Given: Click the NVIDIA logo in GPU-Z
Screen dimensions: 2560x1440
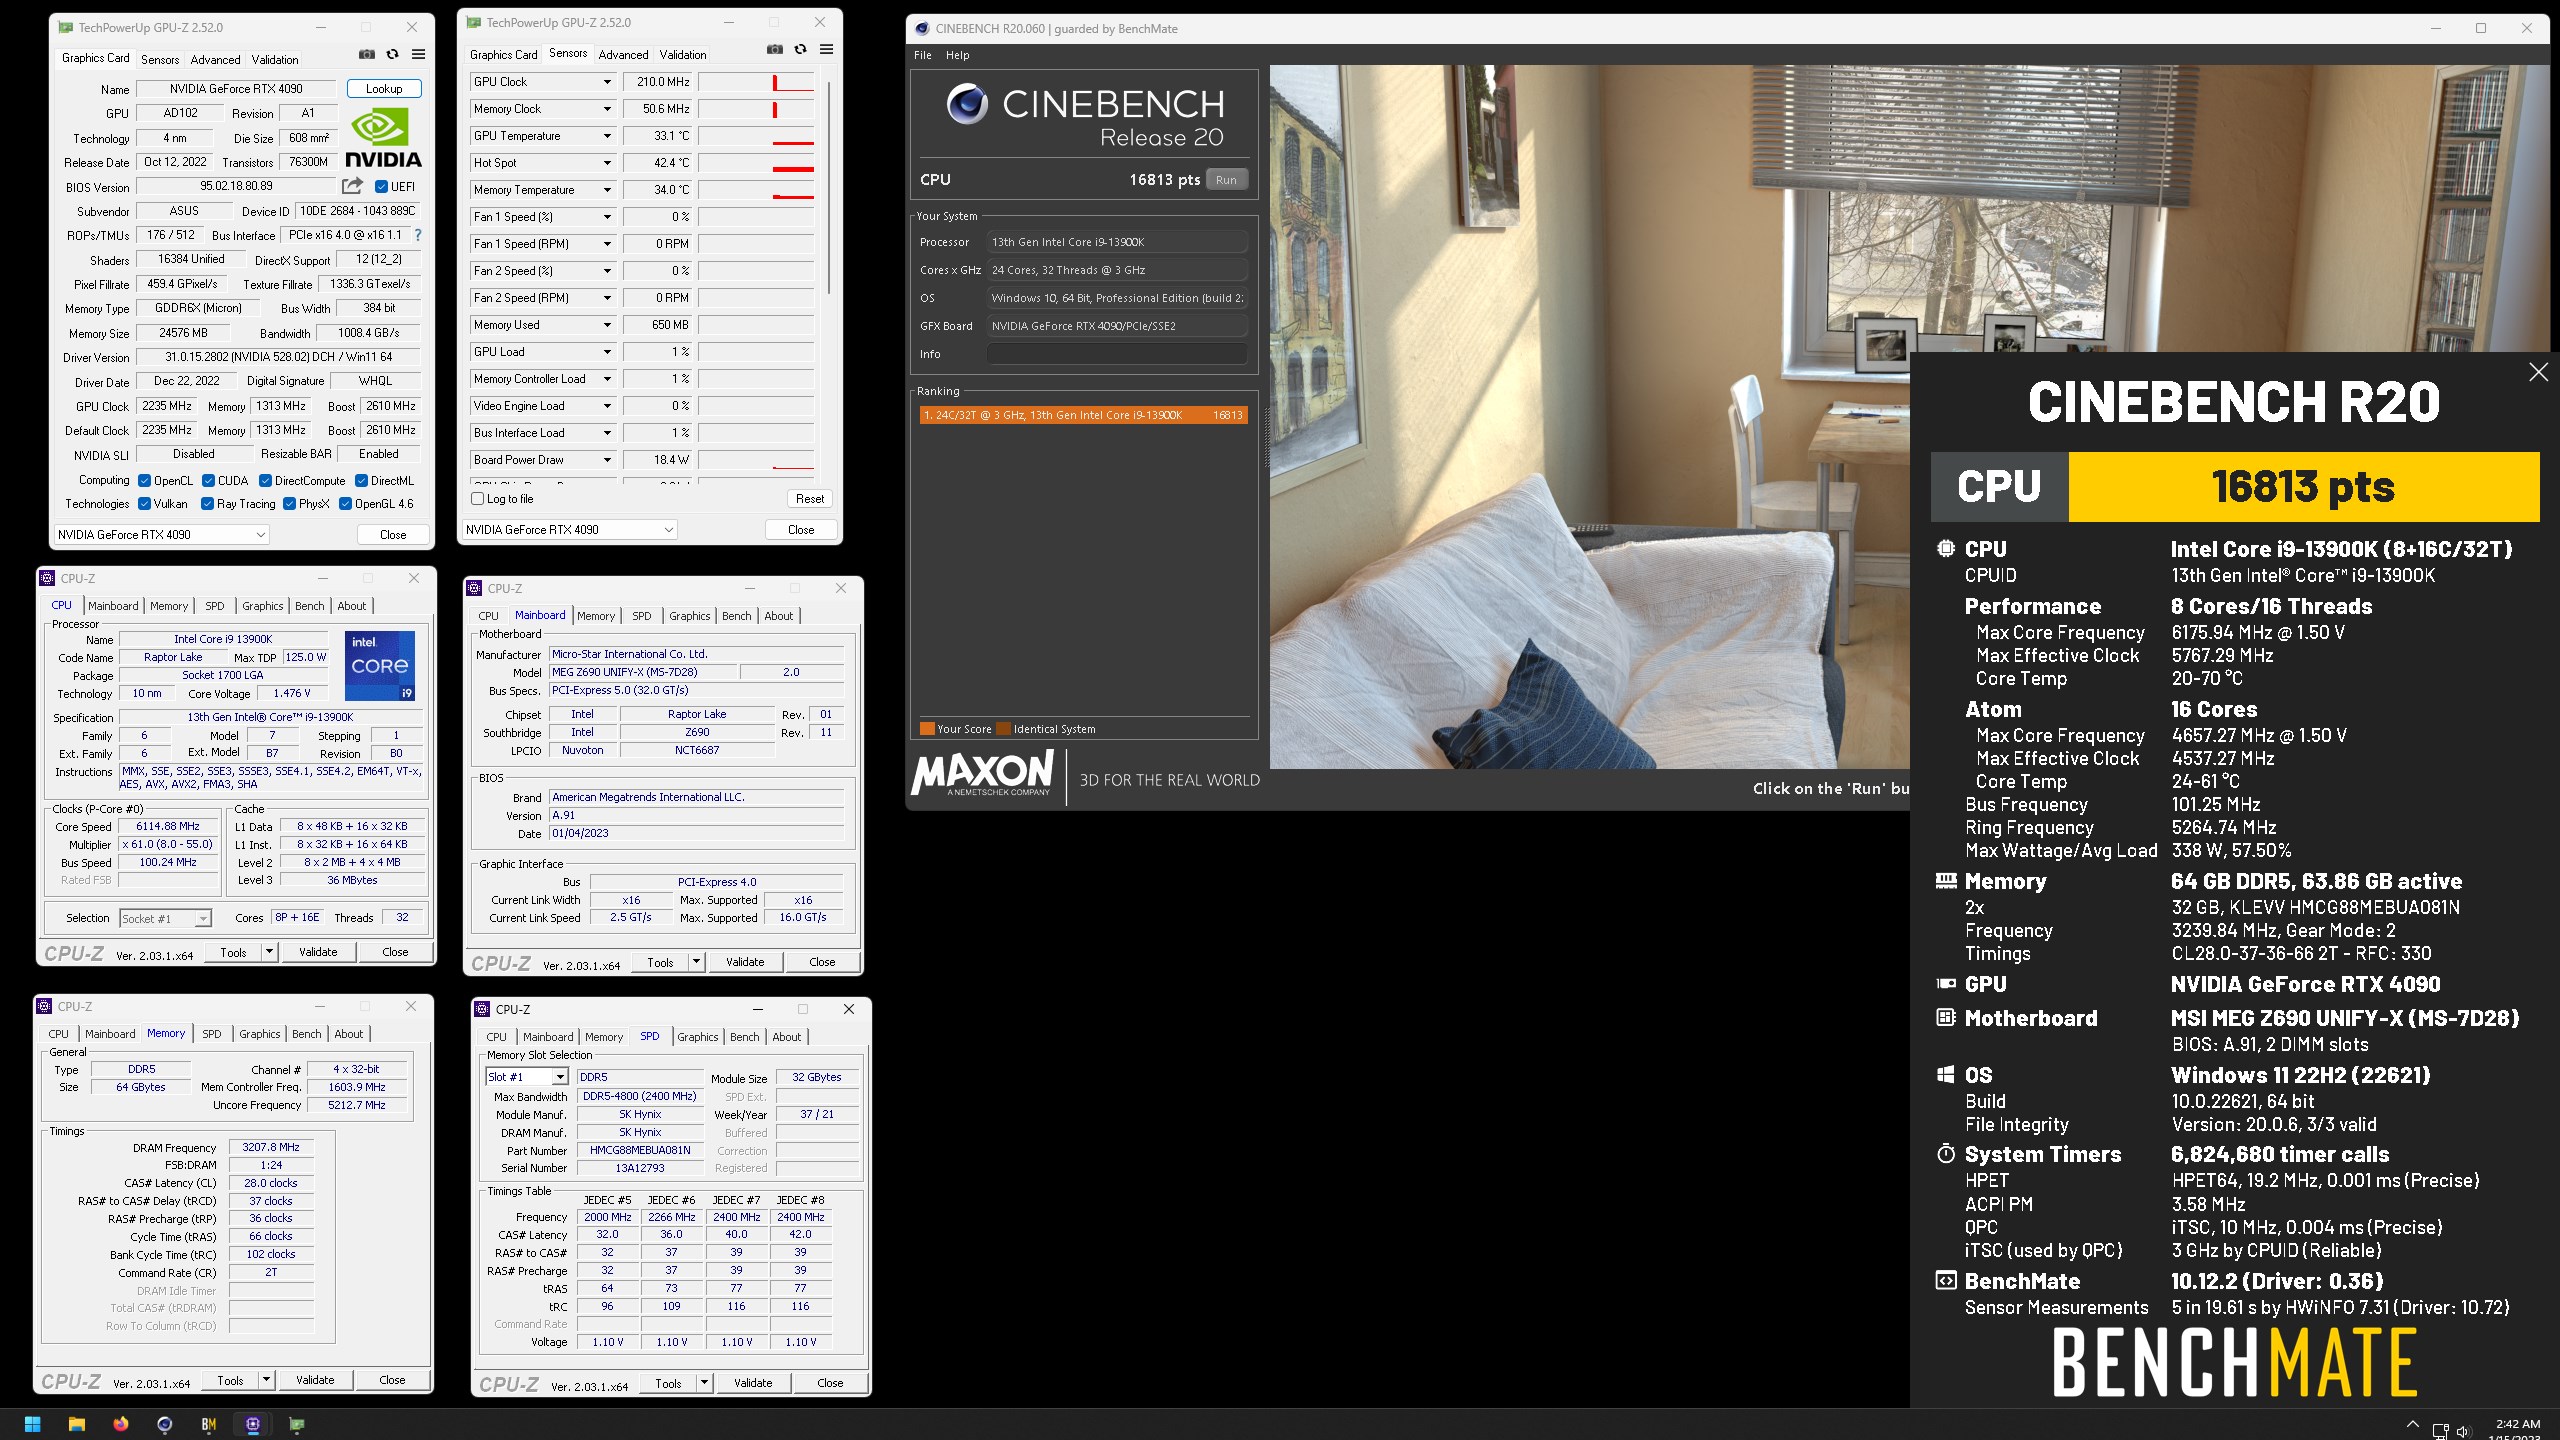Looking at the screenshot, I should [383, 137].
